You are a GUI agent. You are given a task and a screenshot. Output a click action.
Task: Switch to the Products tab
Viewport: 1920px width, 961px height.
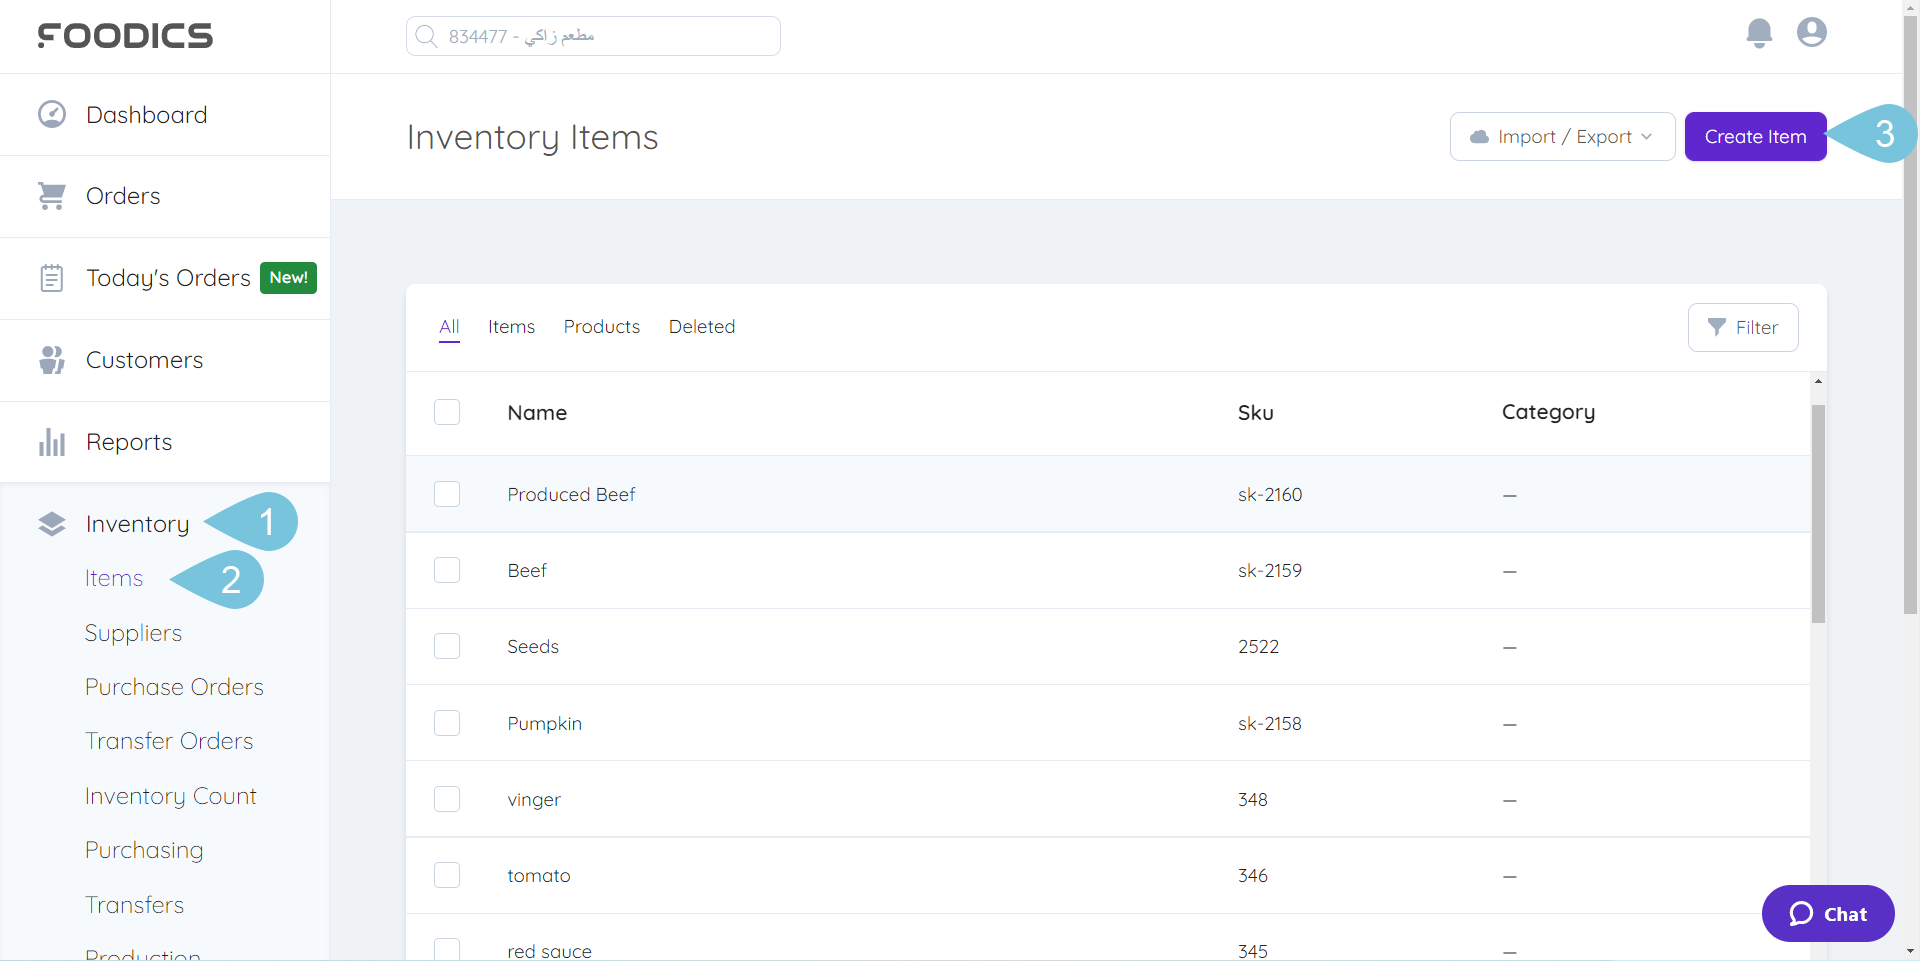coord(601,327)
